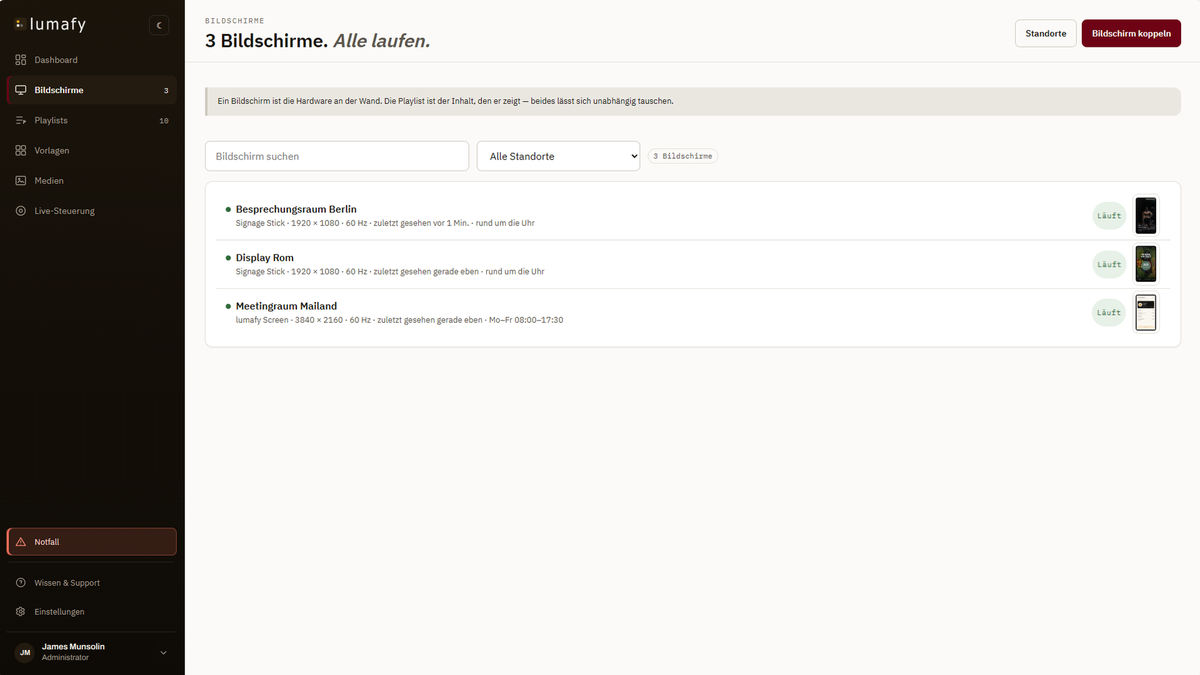Viewport: 1200px width, 675px height.
Task: Expand the James Munsolin user menu chevron
Action: [x=164, y=653]
